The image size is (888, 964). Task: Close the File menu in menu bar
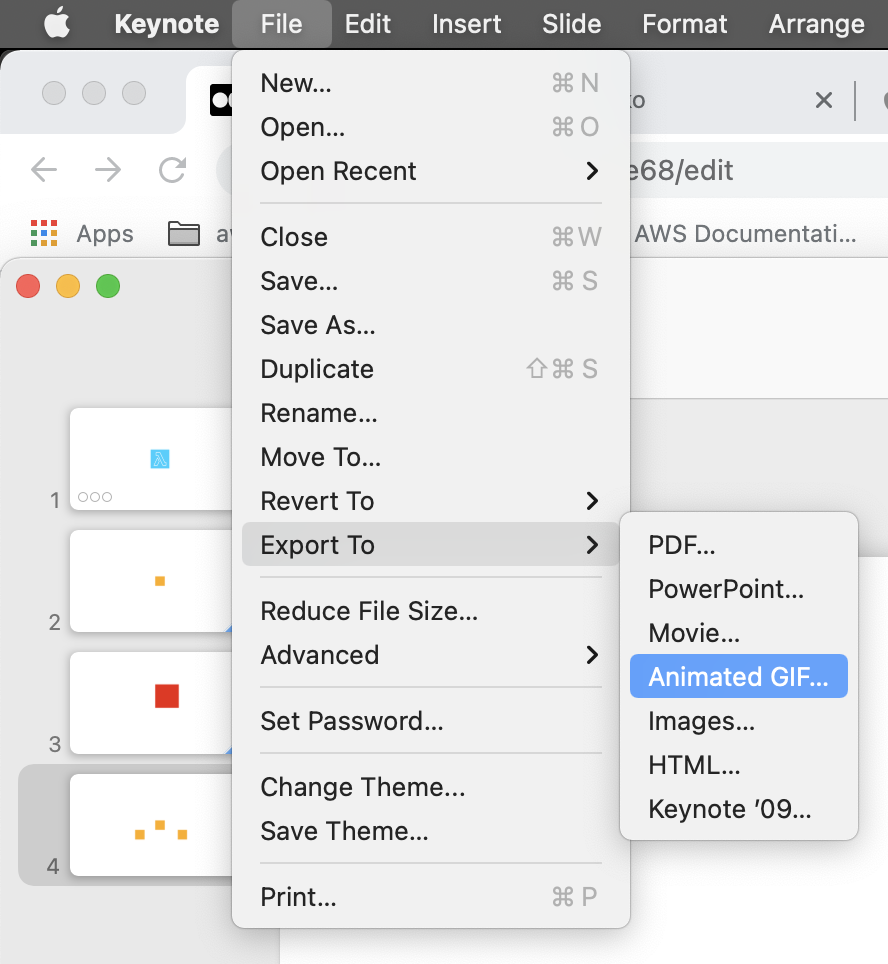click(282, 24)
